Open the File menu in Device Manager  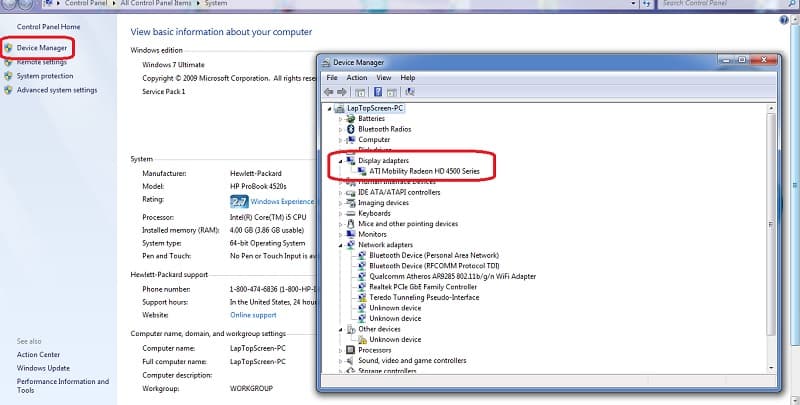point(332,78)
